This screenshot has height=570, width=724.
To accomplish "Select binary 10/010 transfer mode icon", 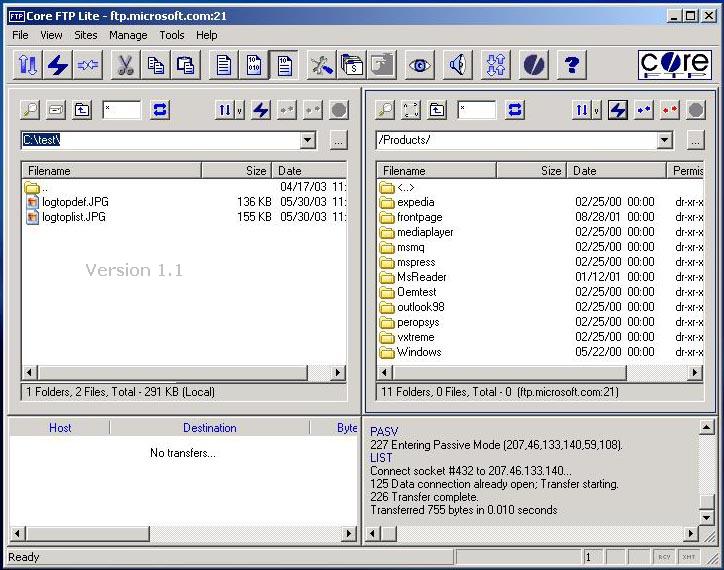I will coord(253,65).
